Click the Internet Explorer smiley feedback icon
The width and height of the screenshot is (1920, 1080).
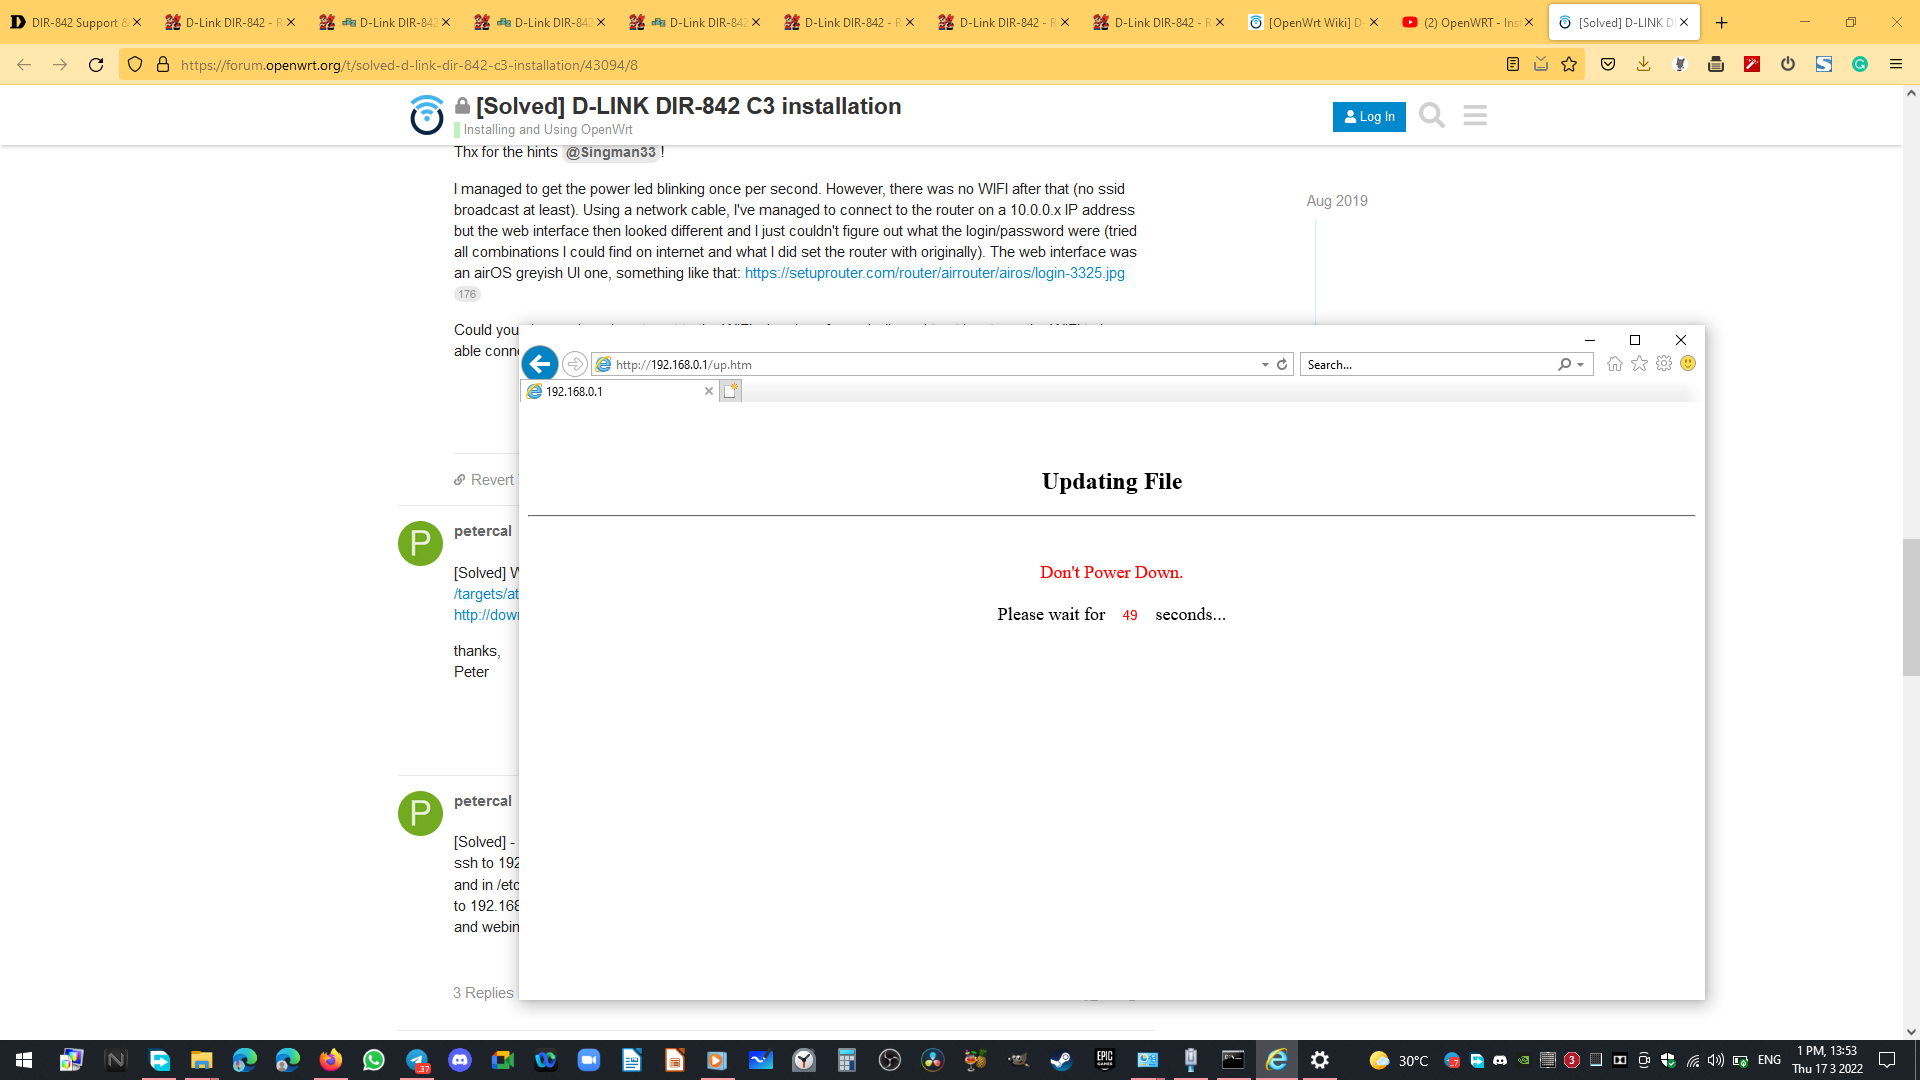pyautogui.click(x=1688, y=364)
